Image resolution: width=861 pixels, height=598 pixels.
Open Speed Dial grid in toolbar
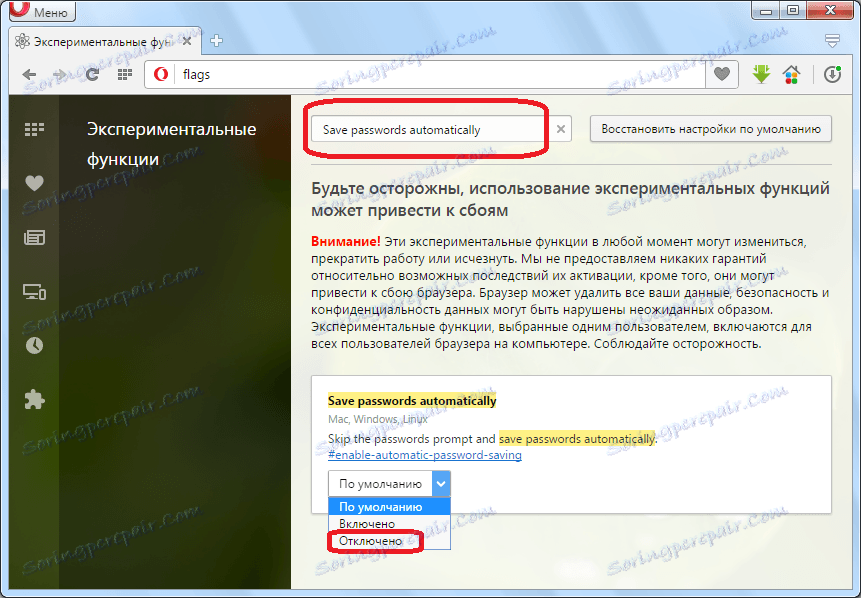tap(125, 75)
